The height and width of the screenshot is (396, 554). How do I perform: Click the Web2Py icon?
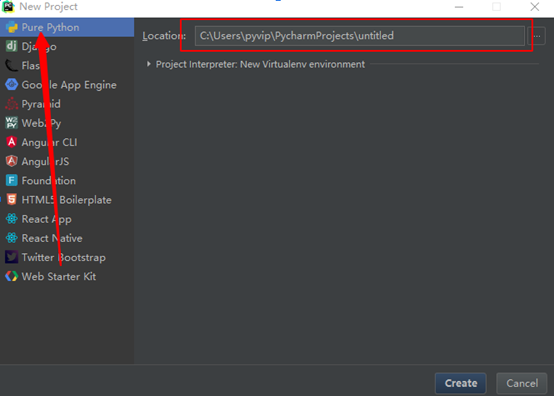click(x=11, y=123)
